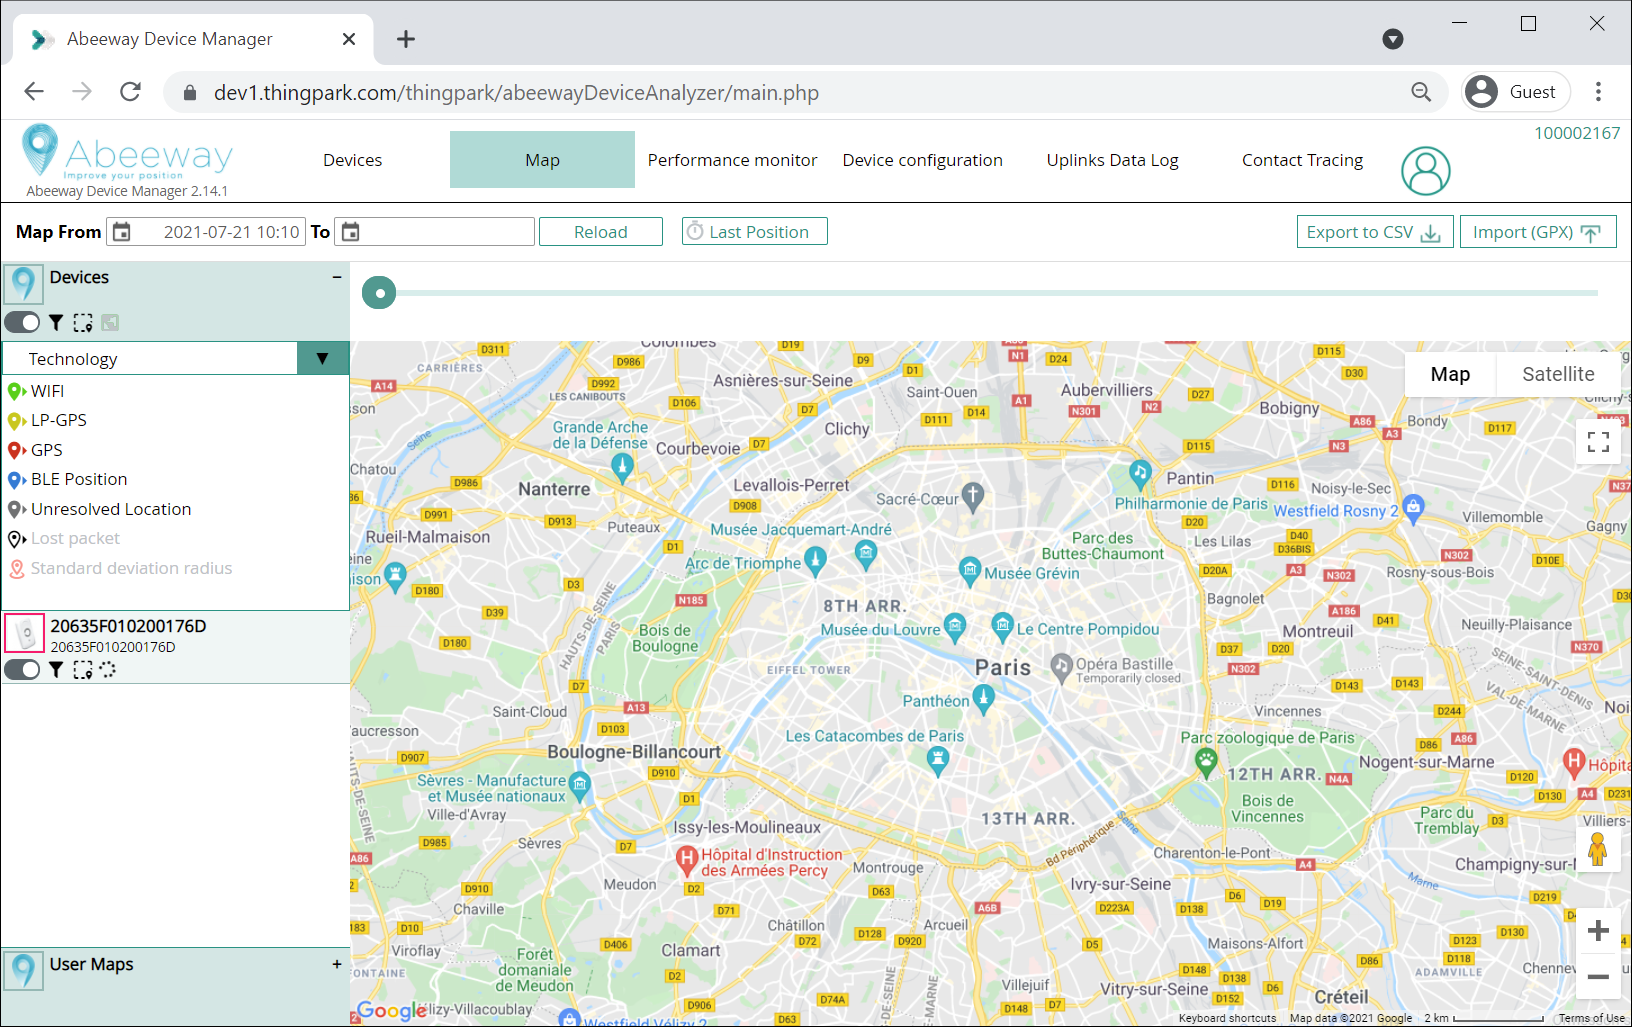Click the filter funnel under Devices header
This screenshot has height=1027, width=1632.
(x=56, y=322)
